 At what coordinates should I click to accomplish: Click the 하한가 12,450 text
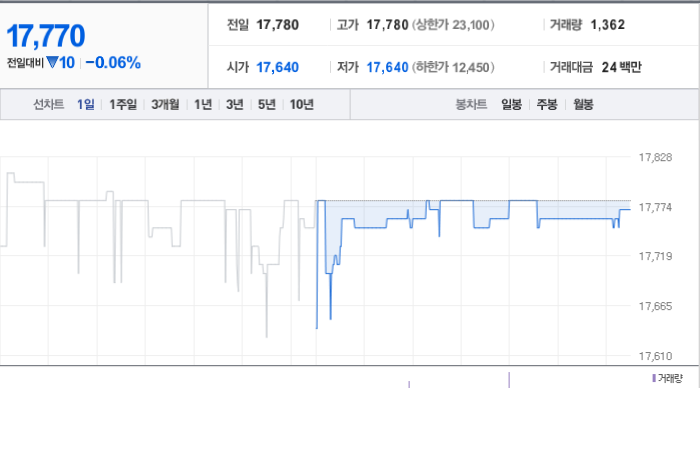coord(453,67)
